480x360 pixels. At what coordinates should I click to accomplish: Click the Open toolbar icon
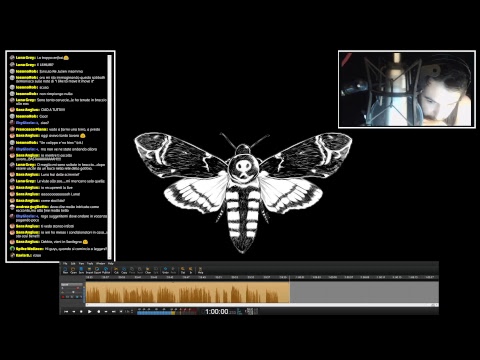(73, 270)
